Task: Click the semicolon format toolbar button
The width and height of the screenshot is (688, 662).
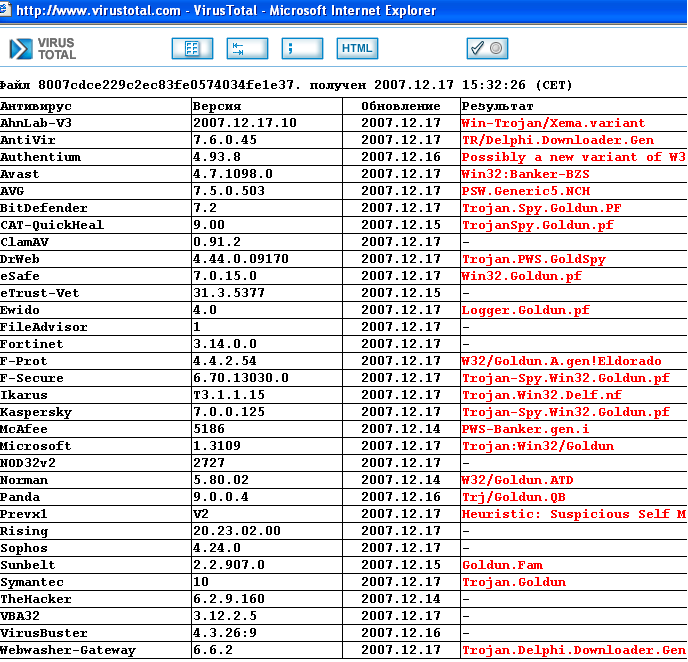Action: click(x=302, y=48)
